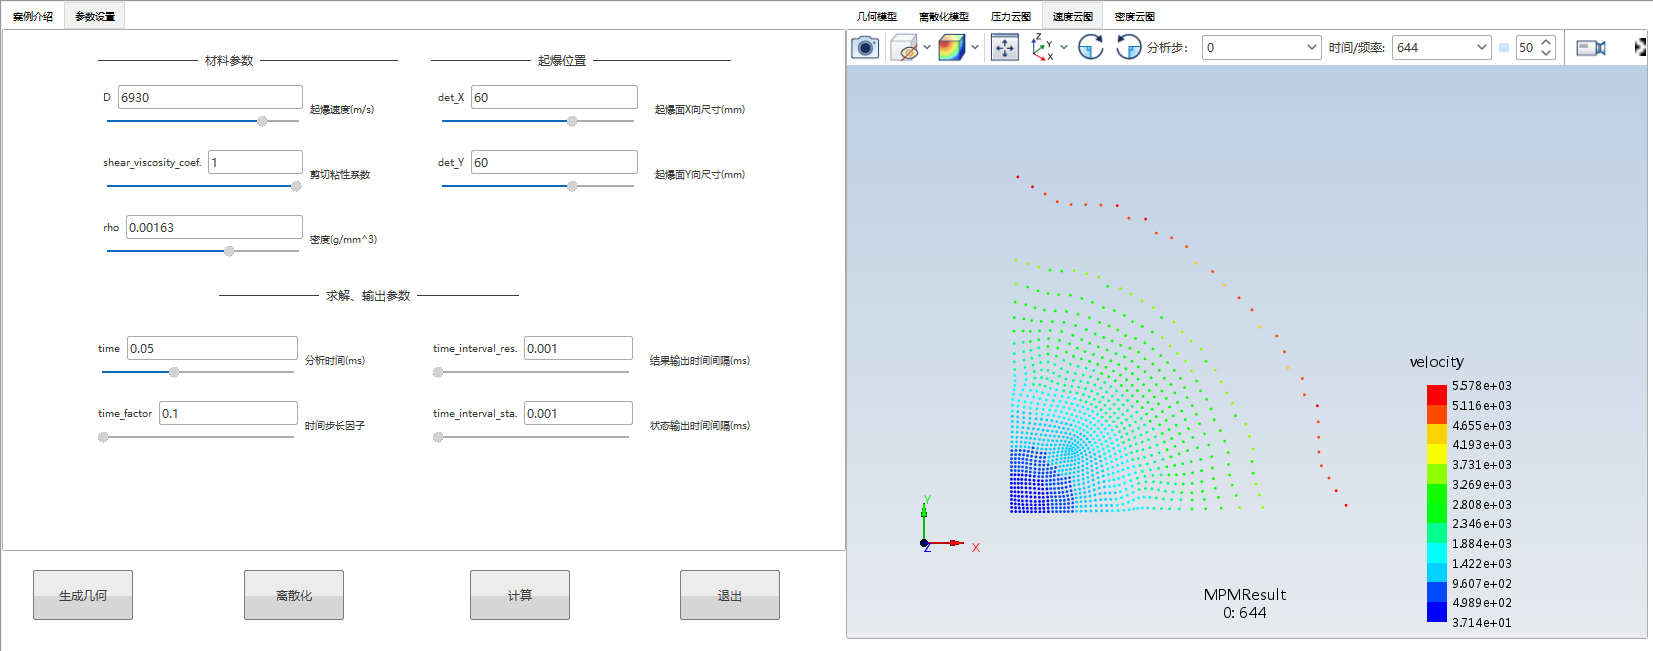Click the det_Y slider handle
The image size is (1653, 651).
pos(572,186)
